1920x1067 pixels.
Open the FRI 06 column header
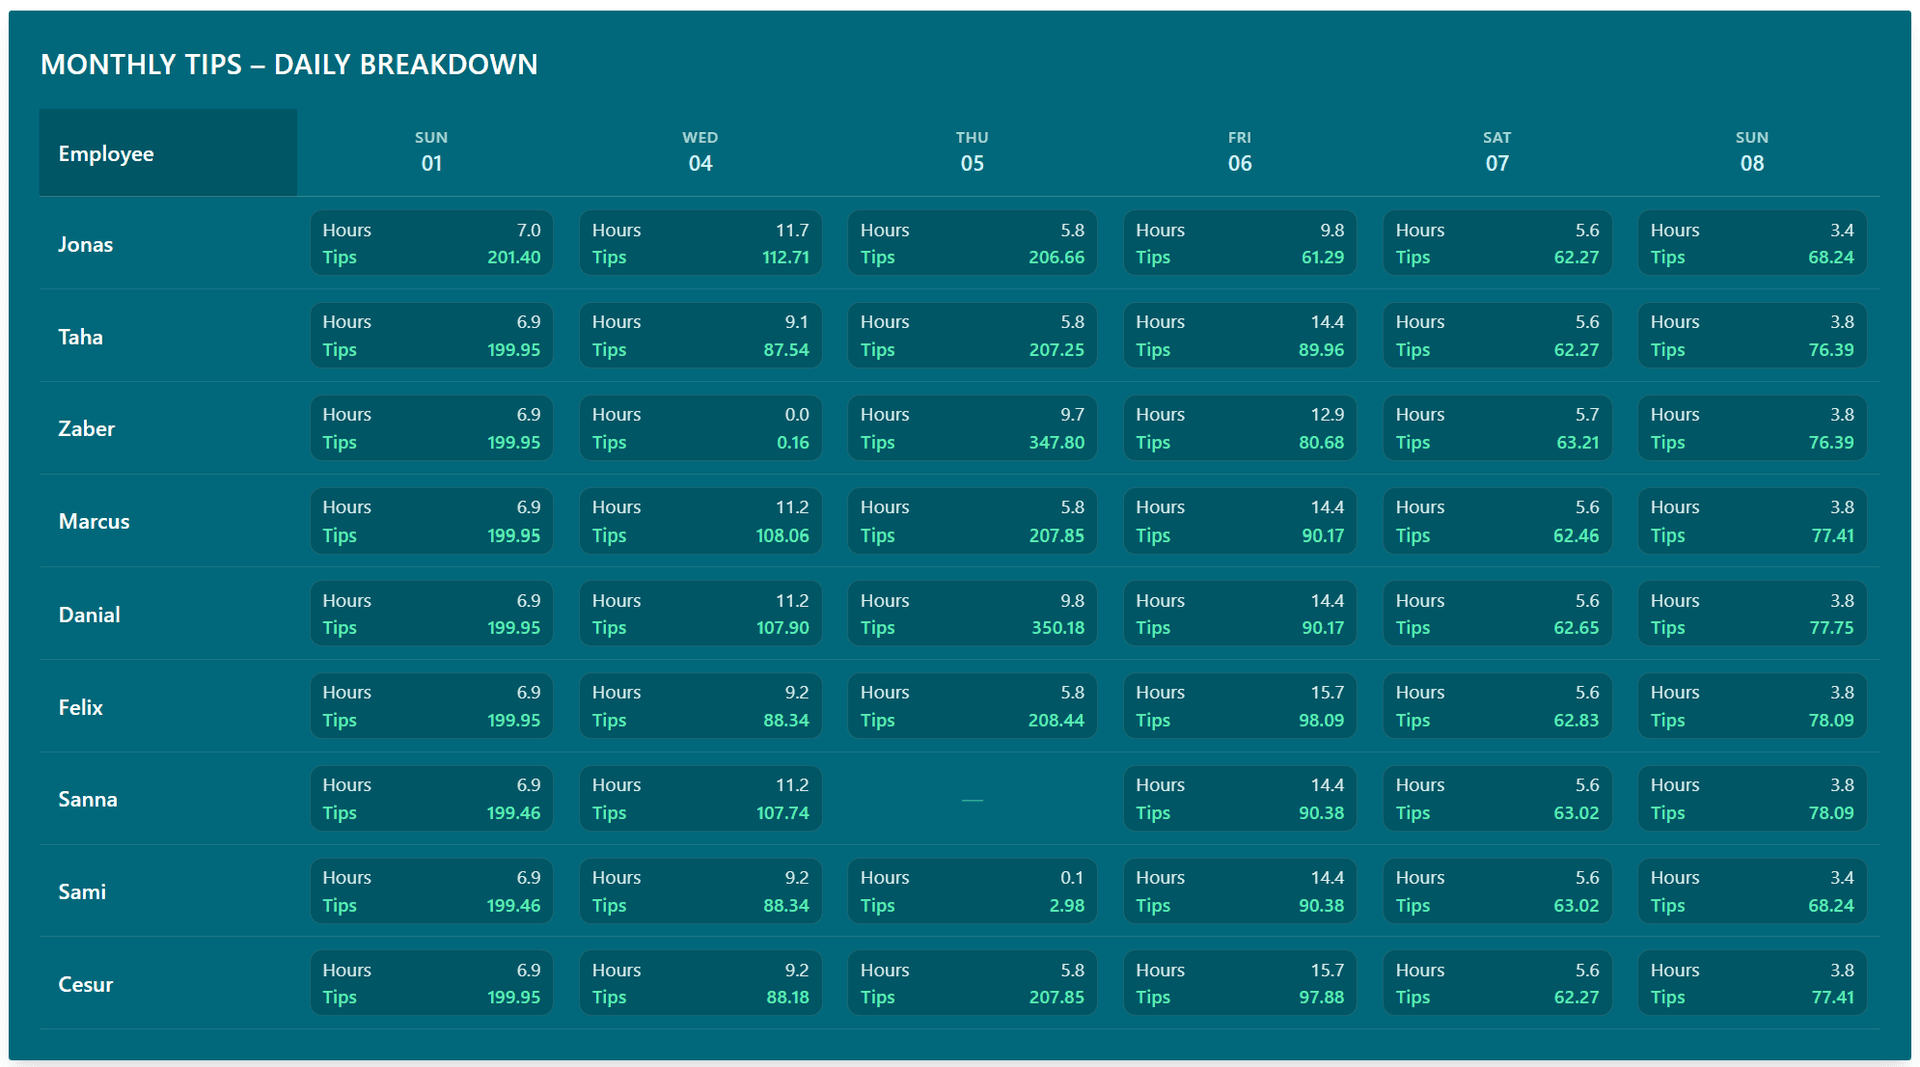click(x=1239, y=152)
